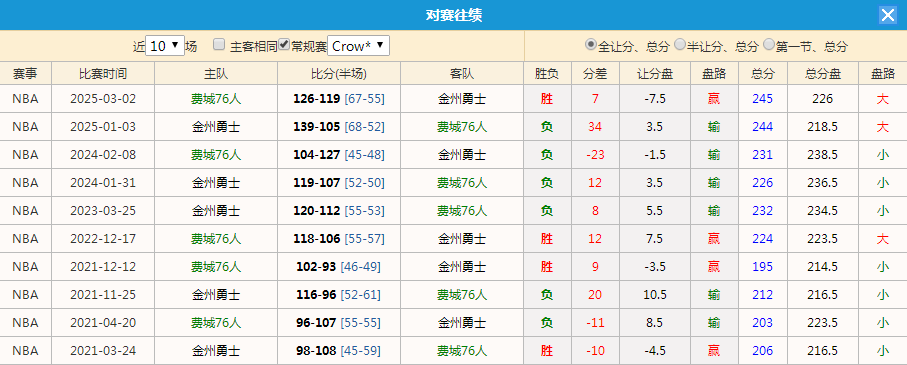Image resolution: width=907 pixels, height=365 pixels.
Task: Click handicap value 10.5
Action: [655, 294]
